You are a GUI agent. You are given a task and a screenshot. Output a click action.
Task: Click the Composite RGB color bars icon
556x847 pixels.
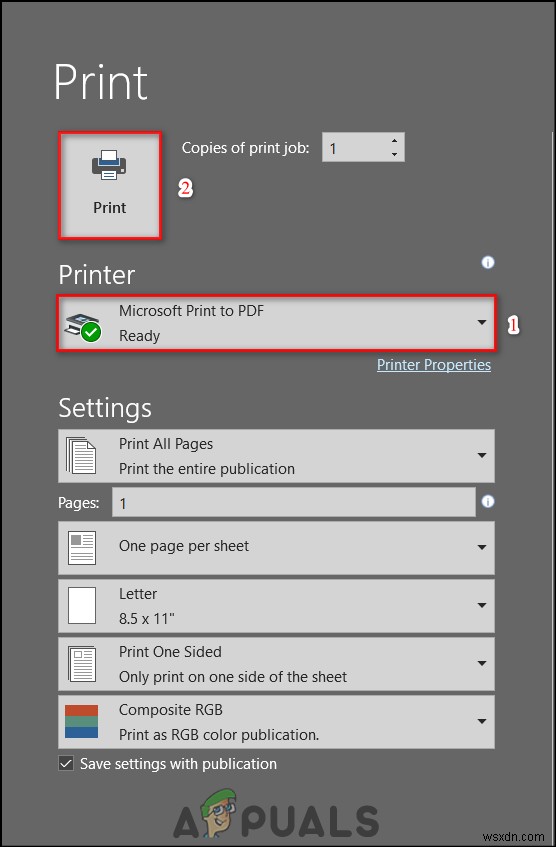82,722
